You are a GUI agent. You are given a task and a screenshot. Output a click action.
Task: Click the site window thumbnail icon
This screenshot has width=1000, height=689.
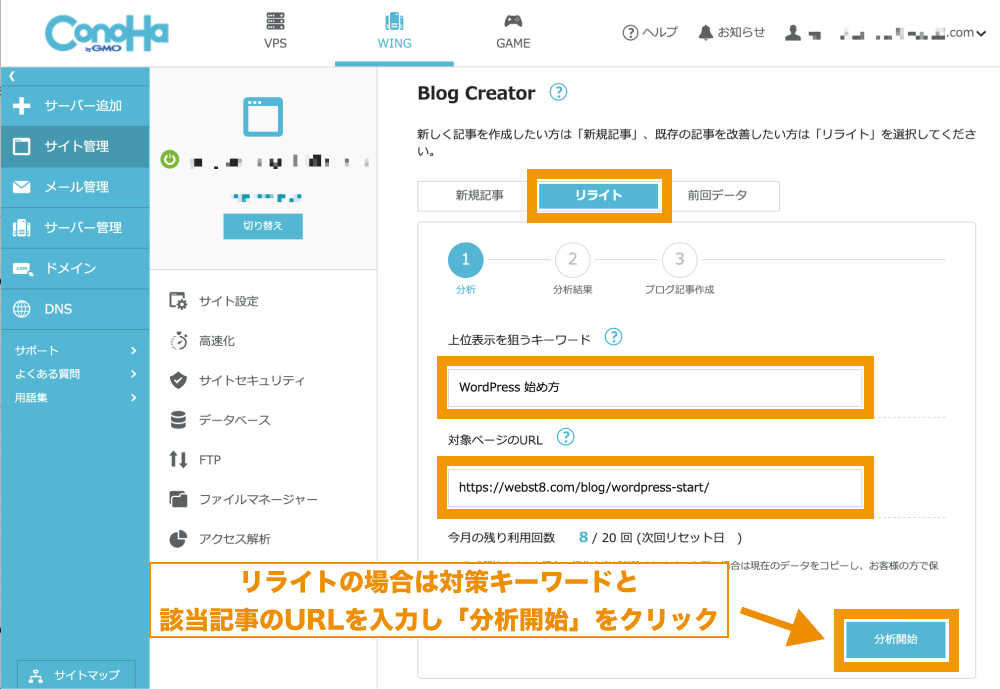pyautogui.click(x=263, y=116)
